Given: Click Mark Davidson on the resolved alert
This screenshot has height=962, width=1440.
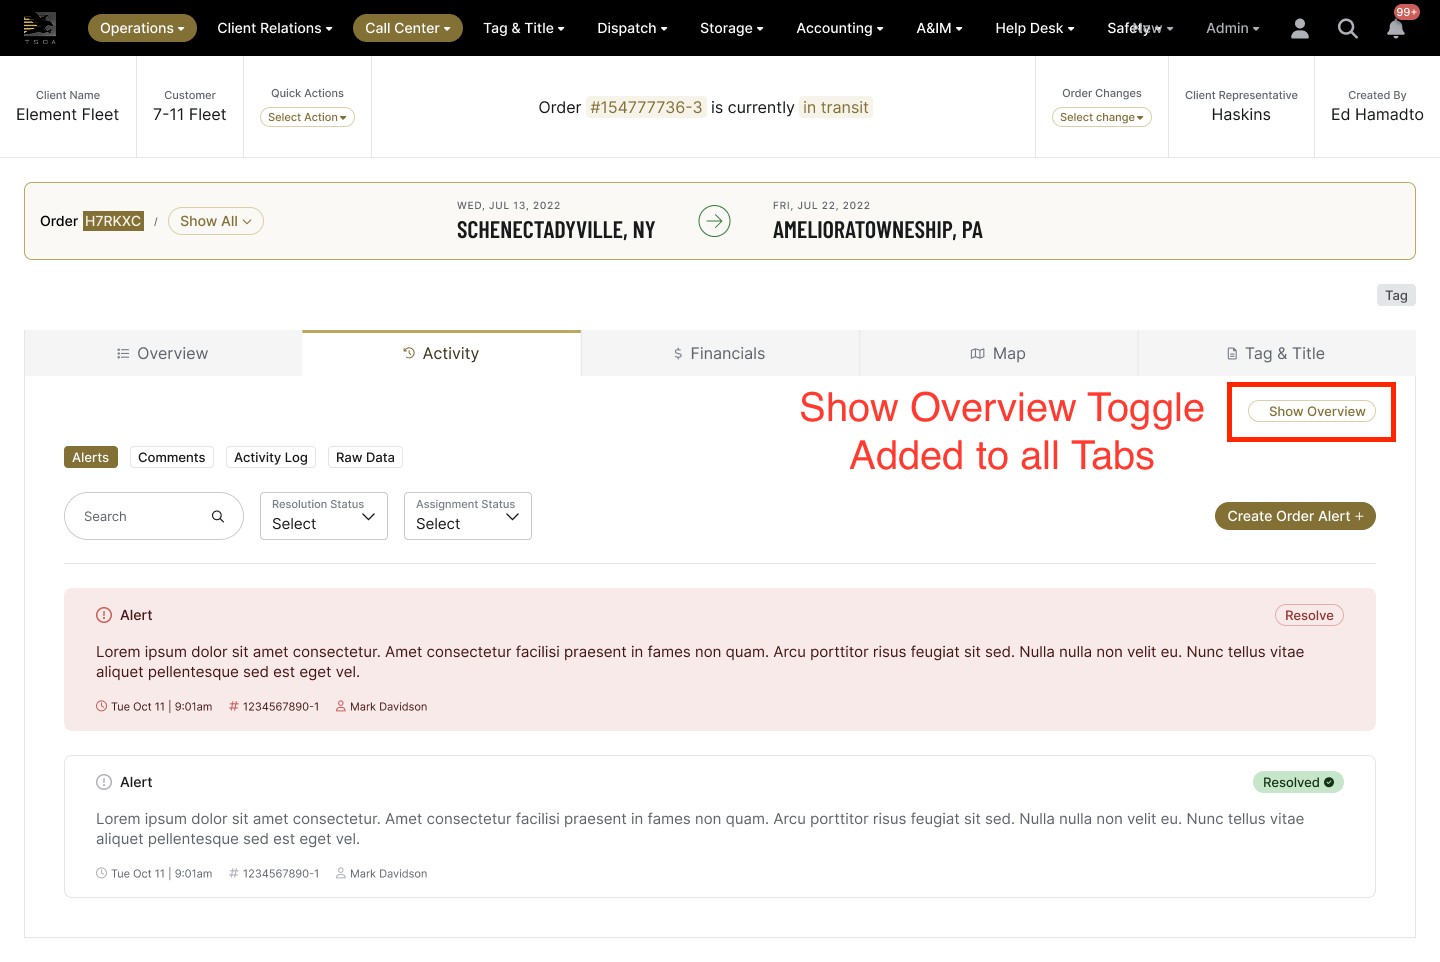Looking at the screenshot, I should tap(388, 873).
